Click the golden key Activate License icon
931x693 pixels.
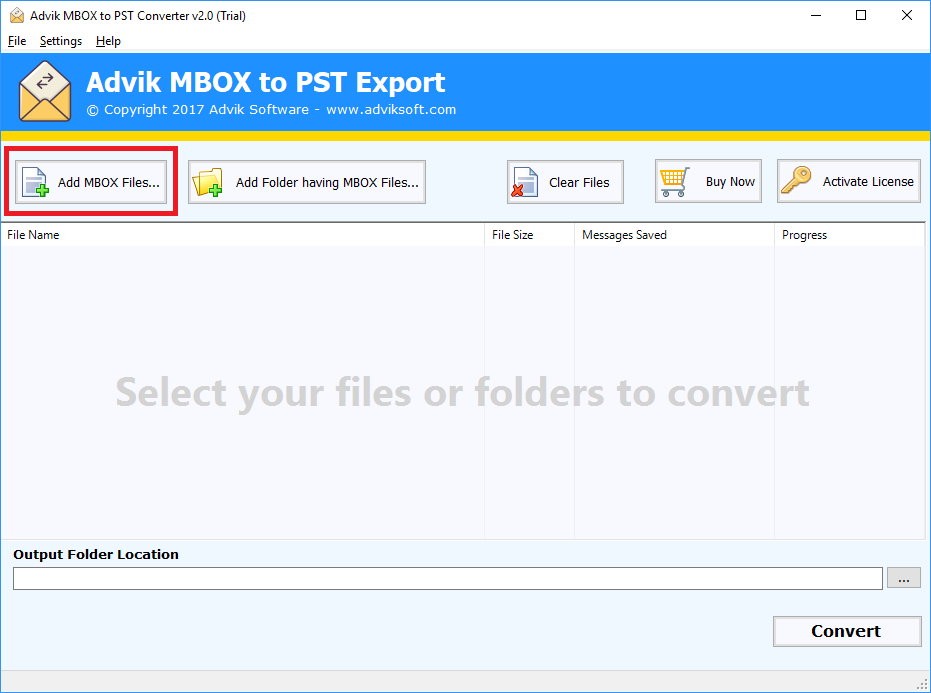798,181
